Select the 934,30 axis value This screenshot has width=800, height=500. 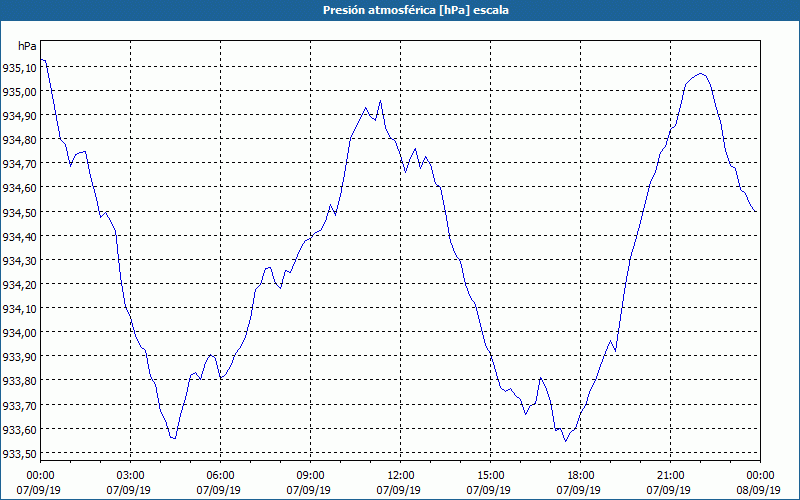19,261
